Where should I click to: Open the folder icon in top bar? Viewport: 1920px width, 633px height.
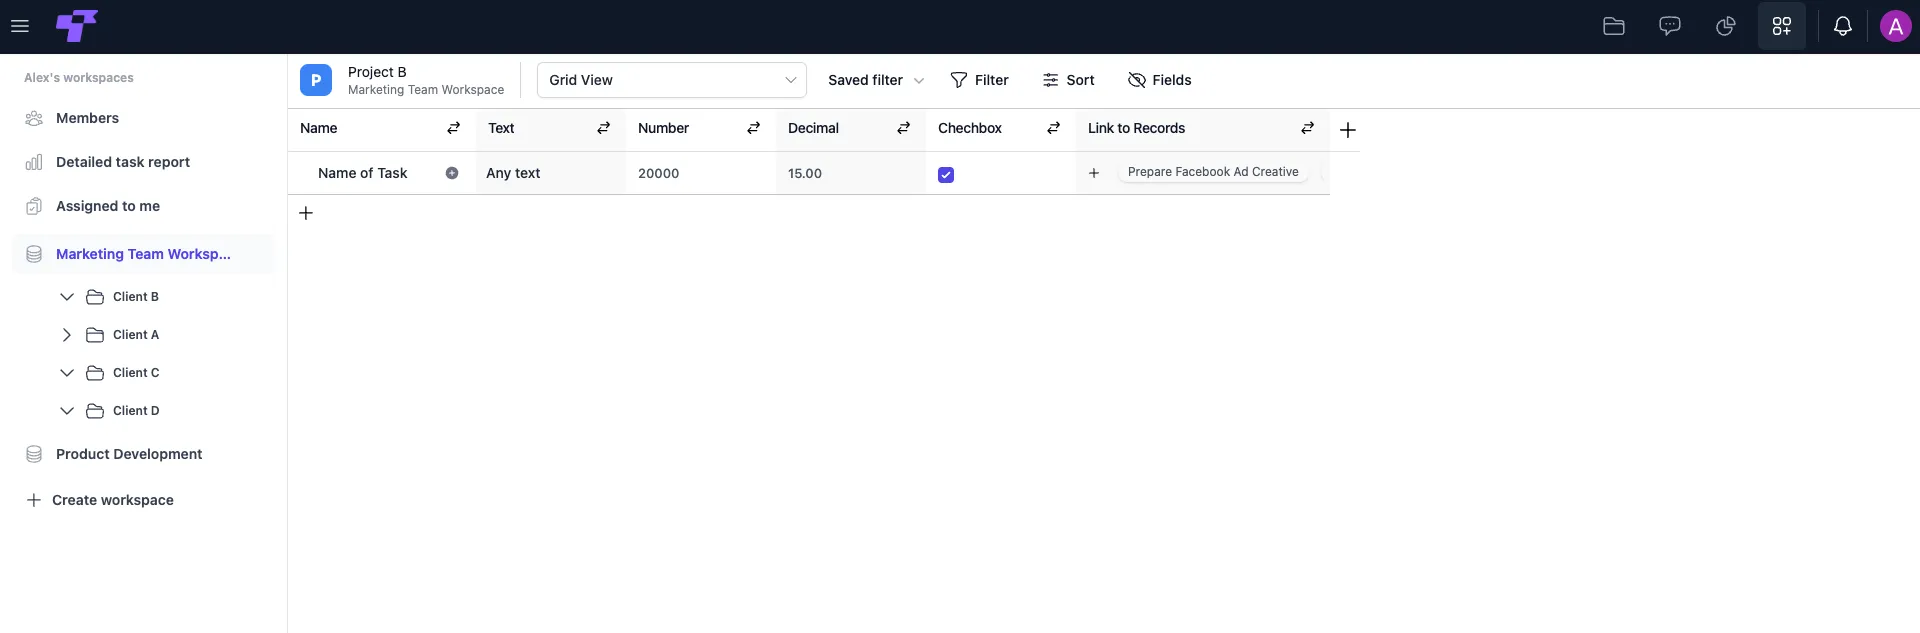pos(1614,26)
